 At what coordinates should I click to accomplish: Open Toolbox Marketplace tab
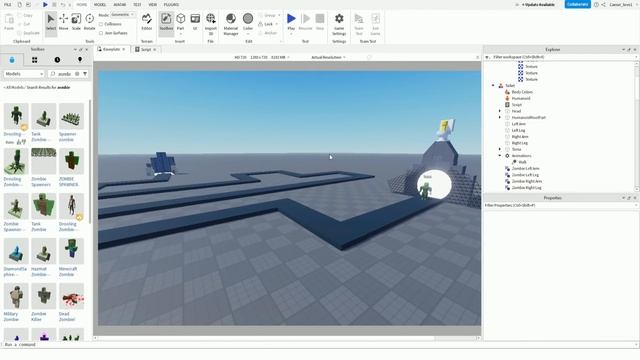click(x=12, y=60)
